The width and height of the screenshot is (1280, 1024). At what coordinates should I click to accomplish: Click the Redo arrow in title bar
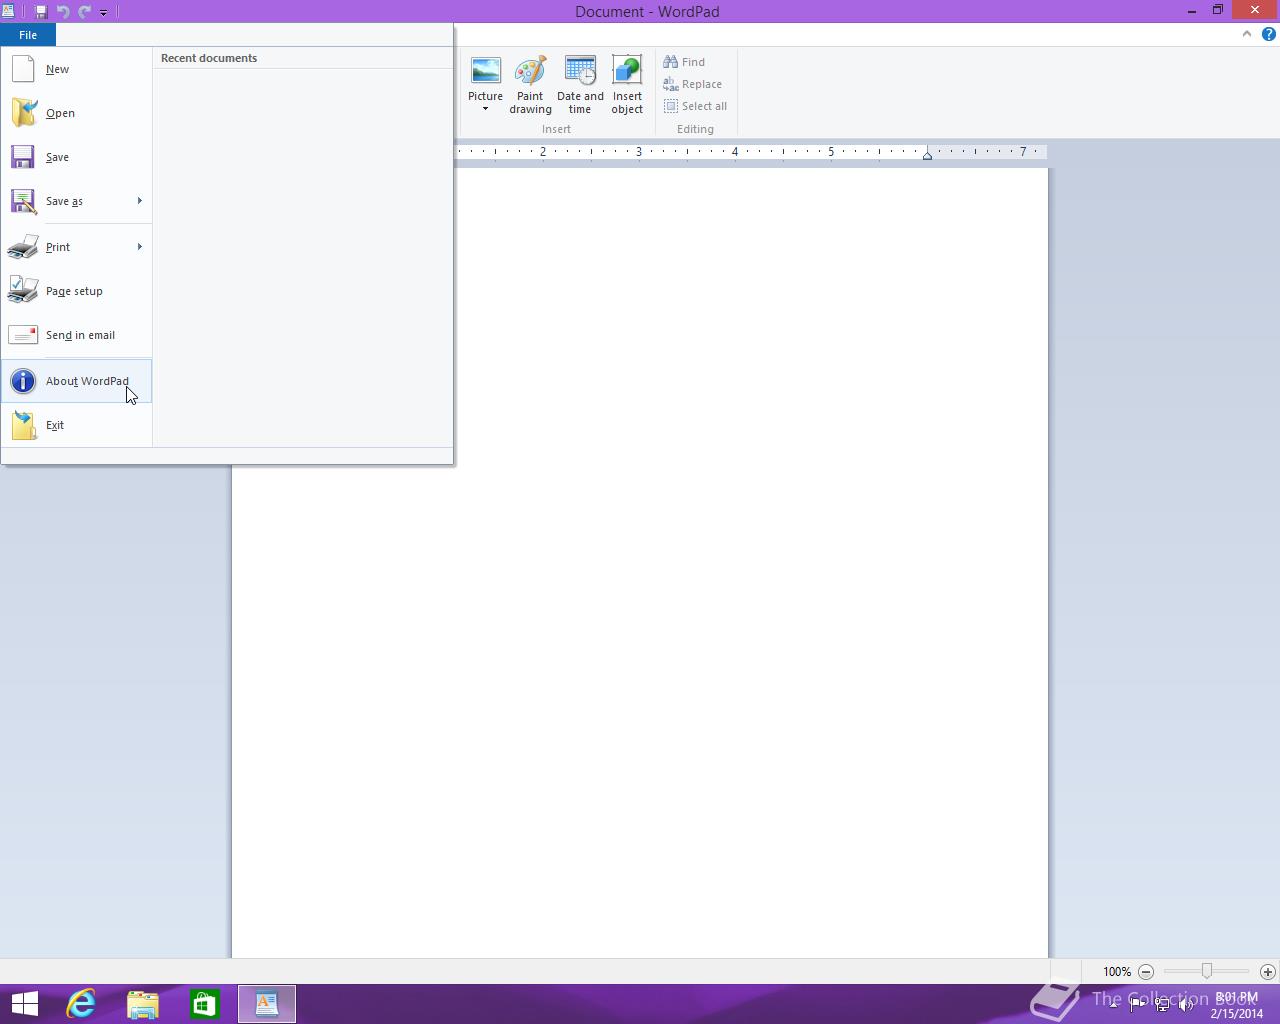tap(84, 12)
